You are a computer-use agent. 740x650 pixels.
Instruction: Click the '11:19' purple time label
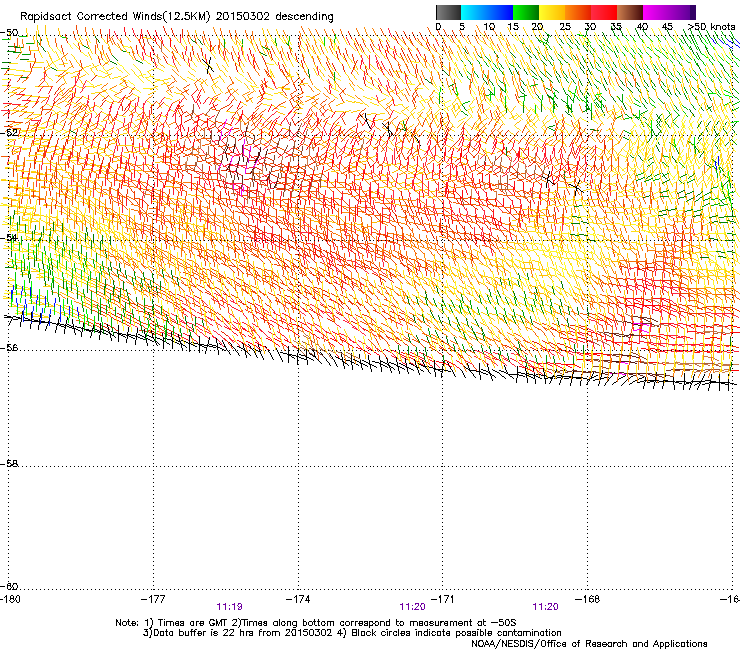(x=229, y=607)
